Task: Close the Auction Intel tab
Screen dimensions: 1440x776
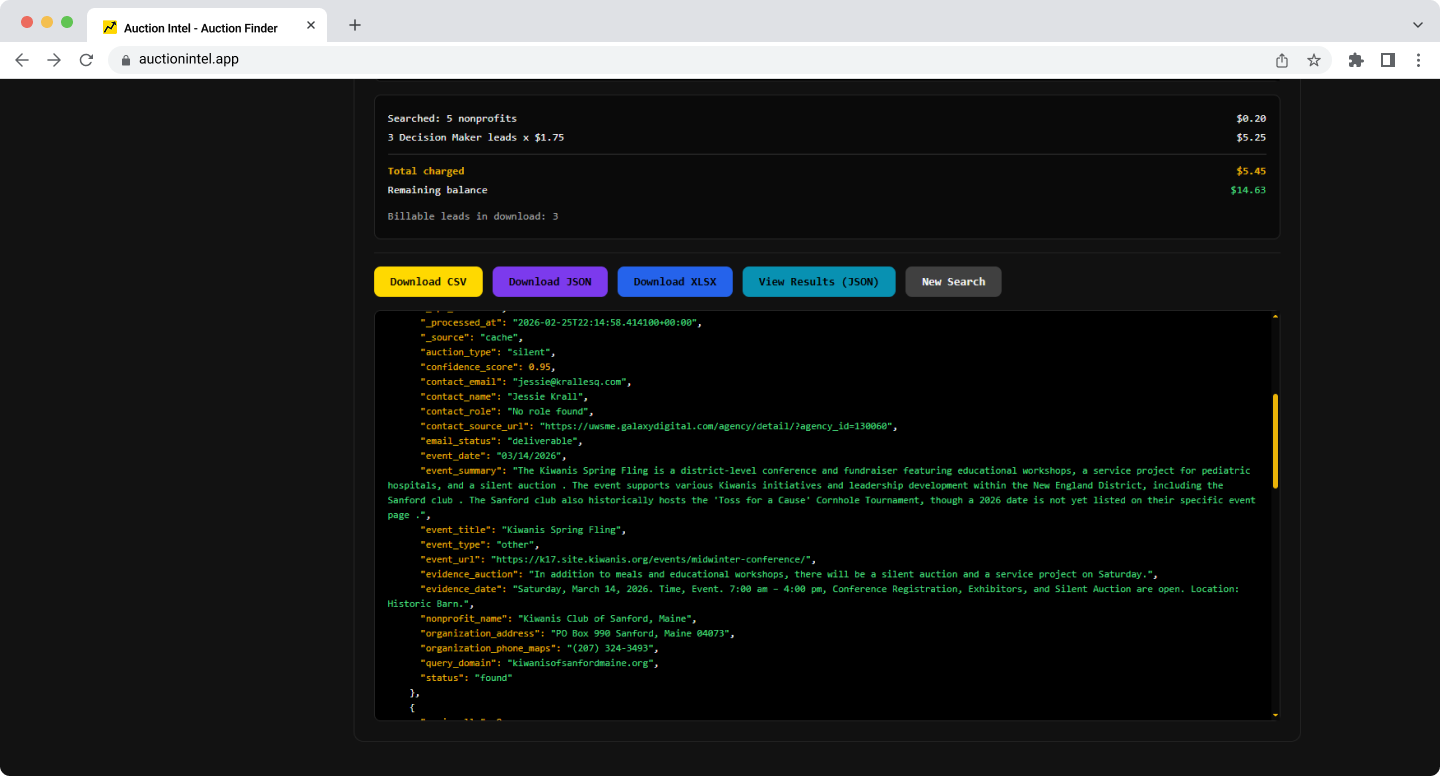Action: (x=311, y=27)
